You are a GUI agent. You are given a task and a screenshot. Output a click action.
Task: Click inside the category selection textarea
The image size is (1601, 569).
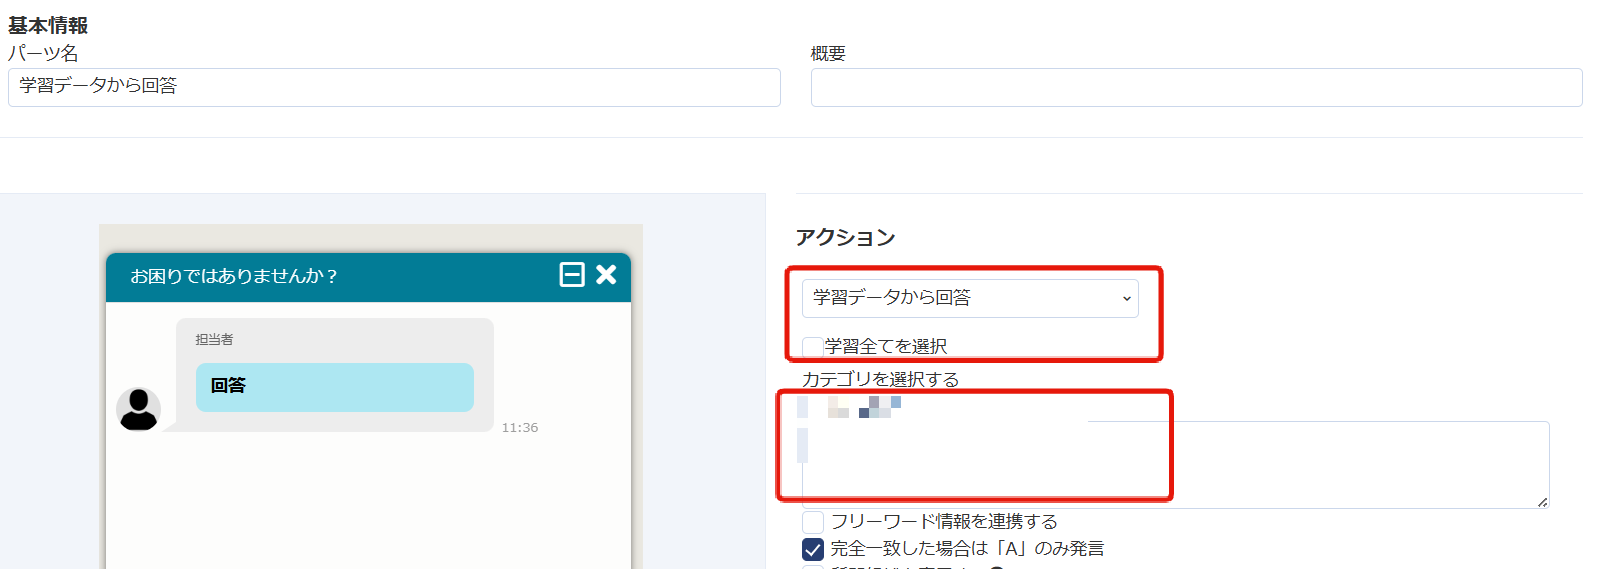[1175, 465]
